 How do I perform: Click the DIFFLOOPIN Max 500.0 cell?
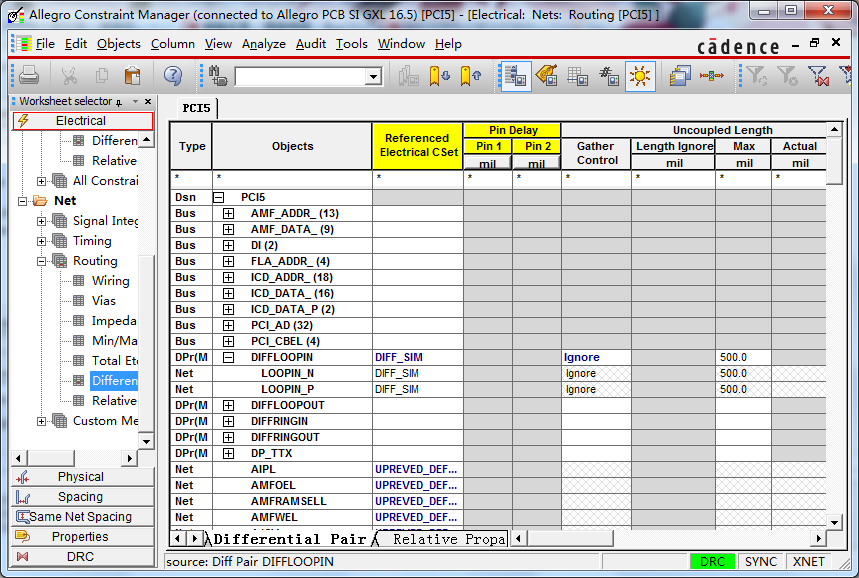pyautogui.click(x=743, y=357)
